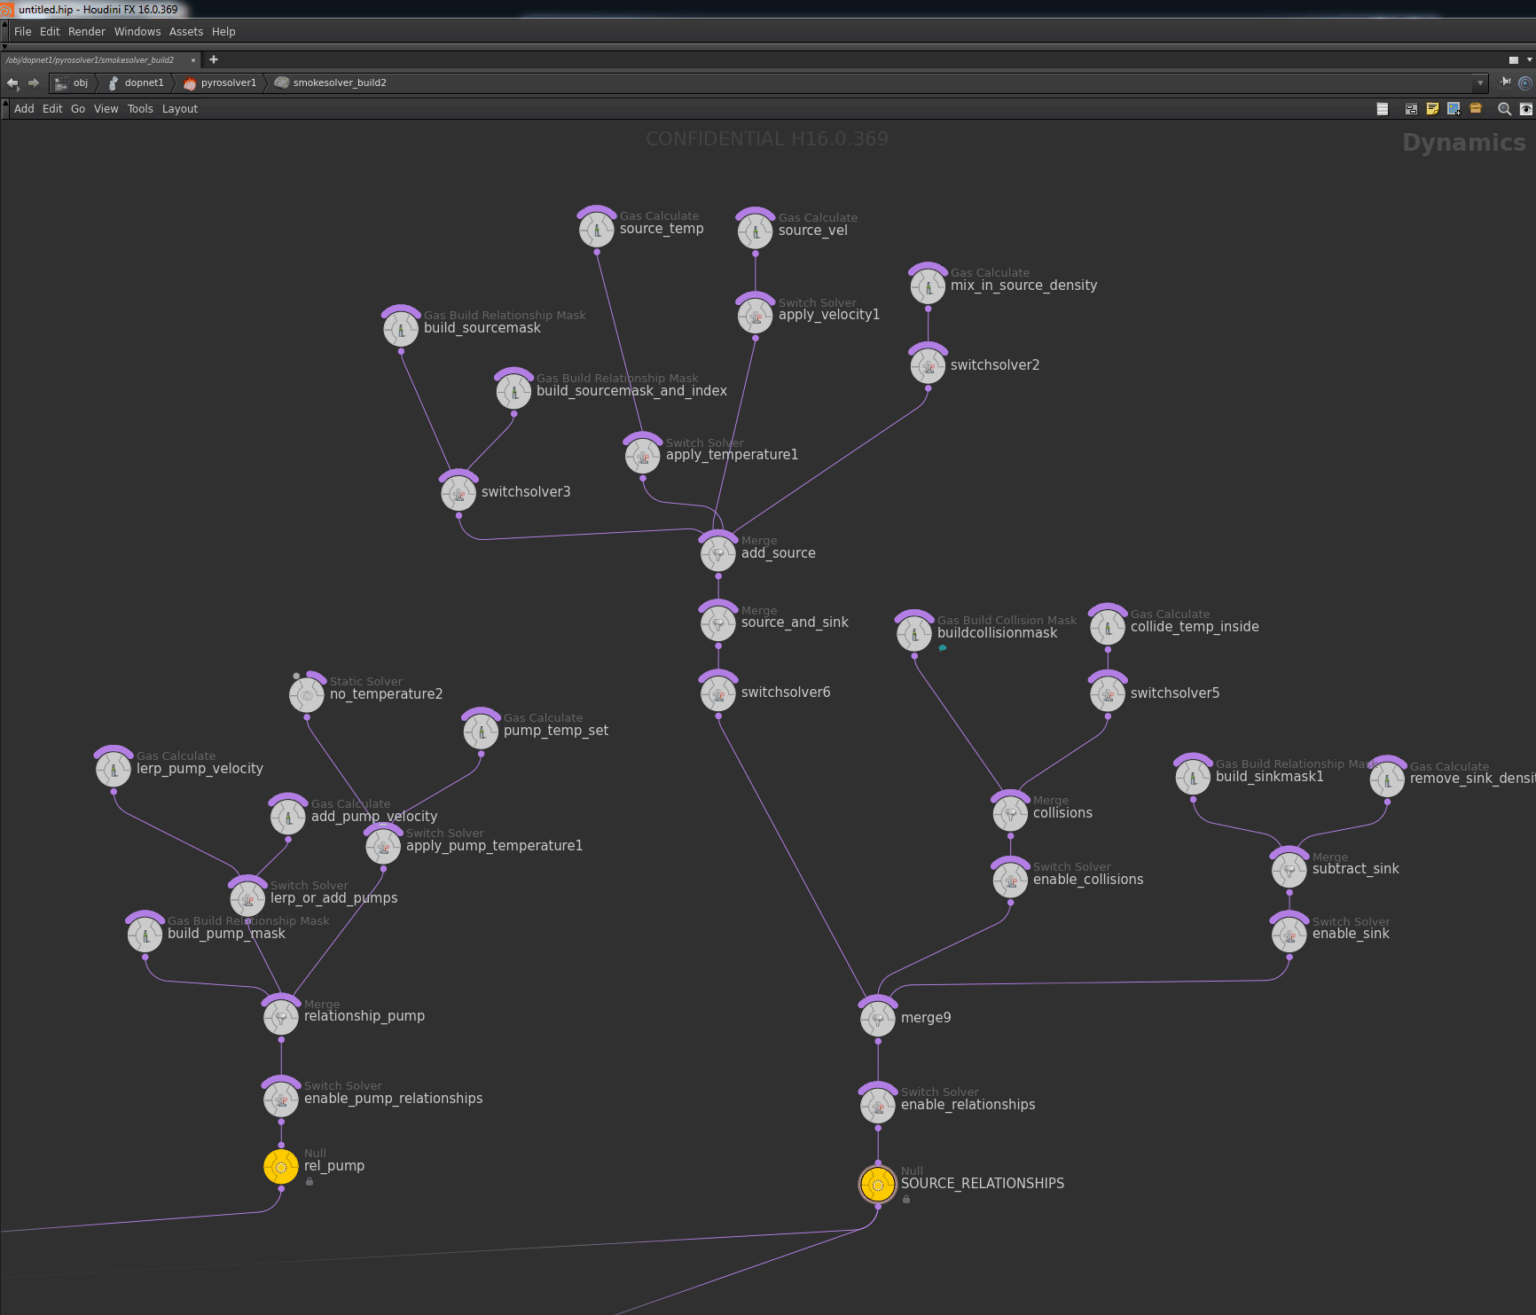Toggle the display options eye icon

[x=1526, y=109]
